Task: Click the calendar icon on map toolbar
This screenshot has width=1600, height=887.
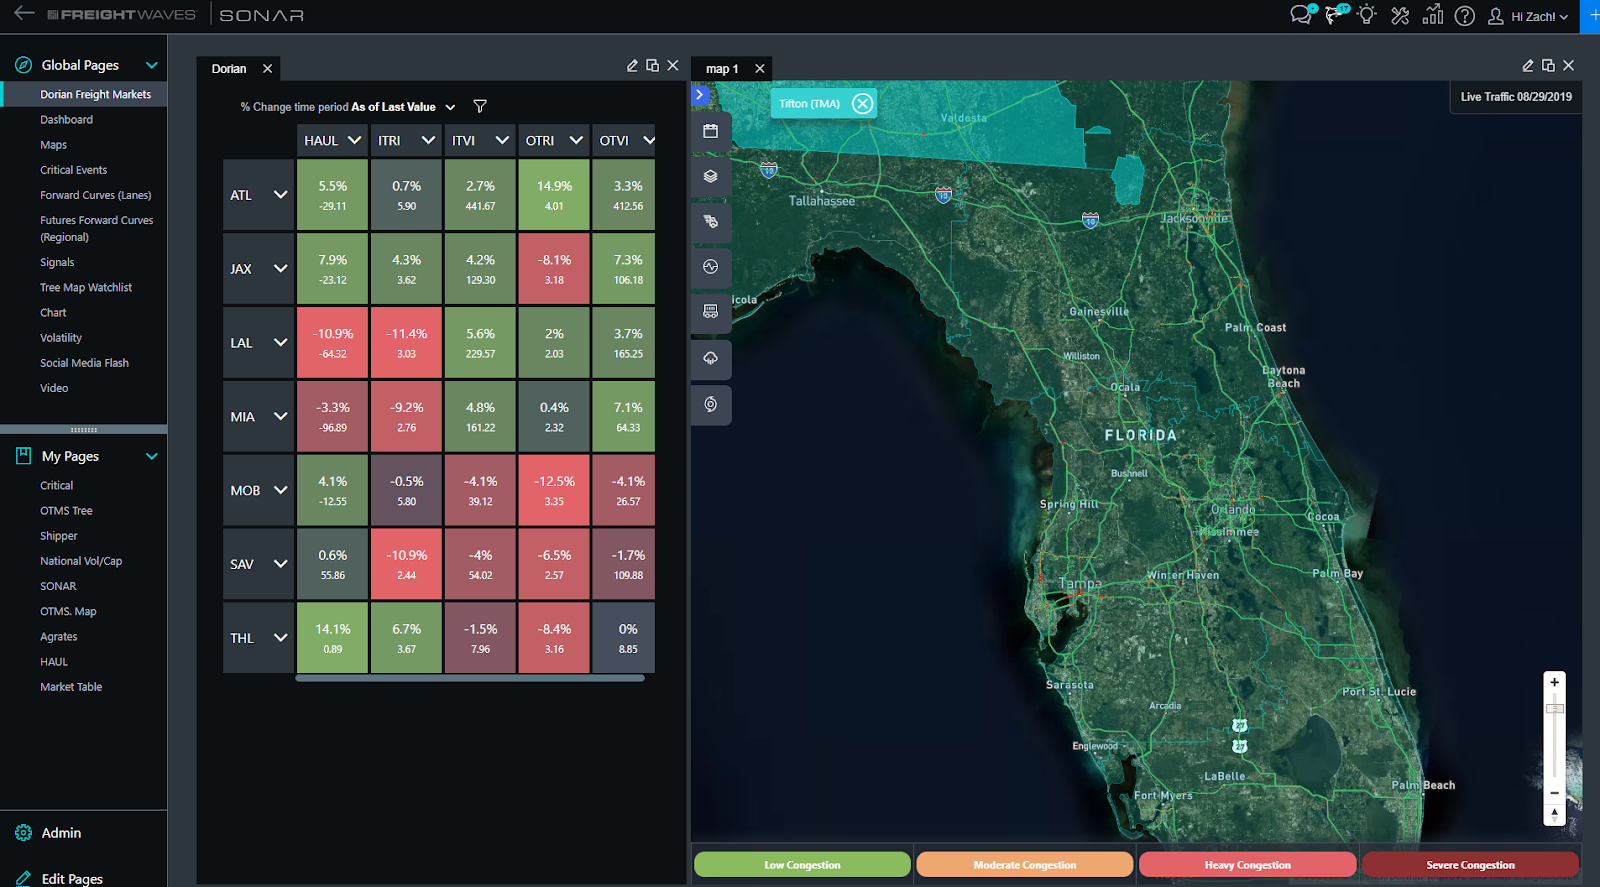Action: click(x=710, y=131)
